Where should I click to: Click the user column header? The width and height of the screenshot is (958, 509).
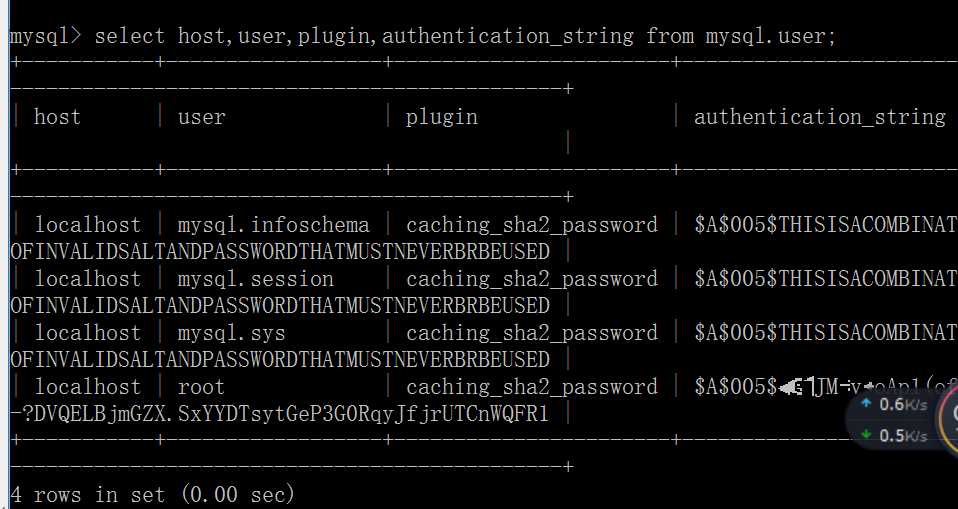pyautogui.click(x=202, y=117)
